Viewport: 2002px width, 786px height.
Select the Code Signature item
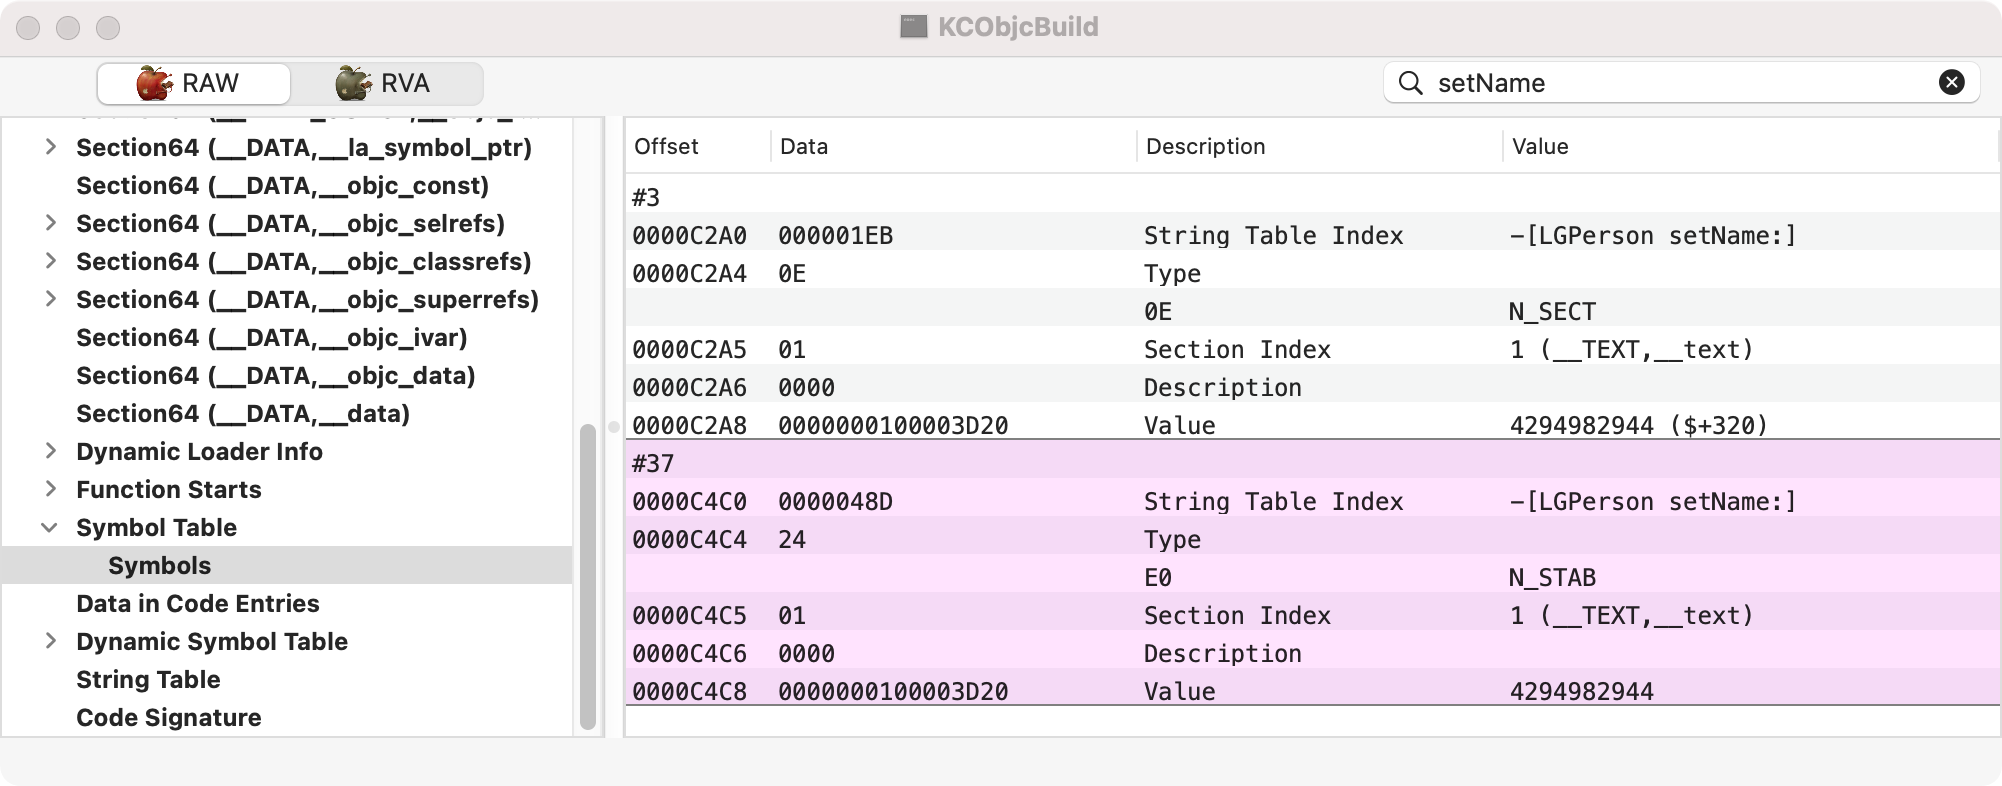click(x=169, y=717)
